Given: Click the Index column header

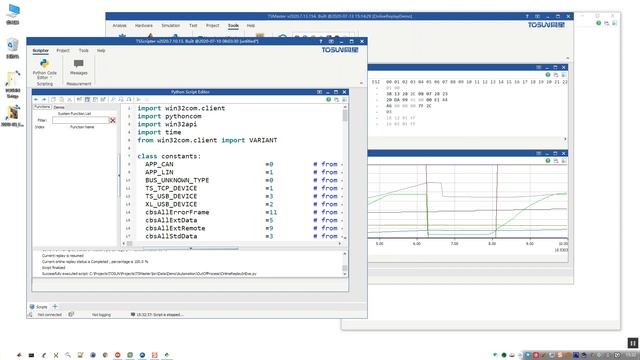Looking at the screenshot, I should pos(40,127).
